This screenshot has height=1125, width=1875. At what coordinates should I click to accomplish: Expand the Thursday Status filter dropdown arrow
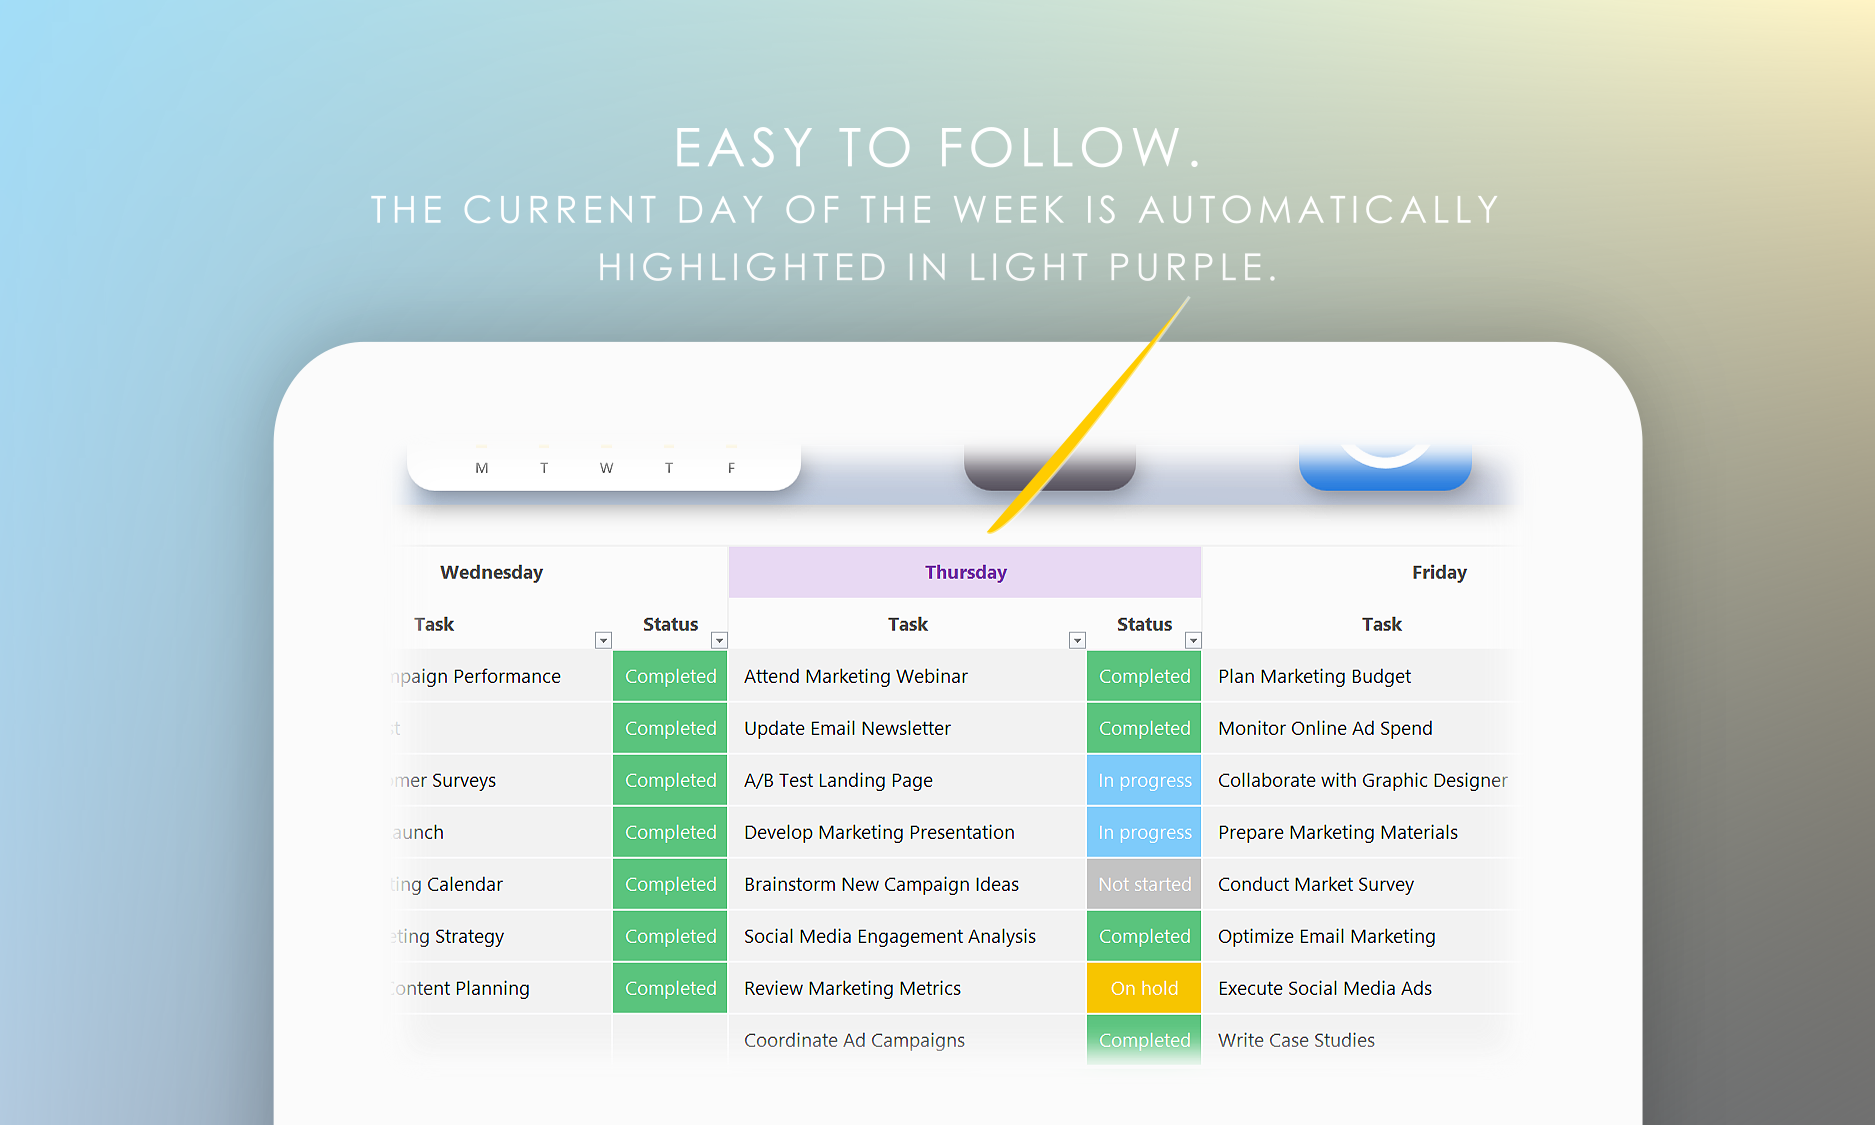pyautogui.click(x=1193, y=640)
